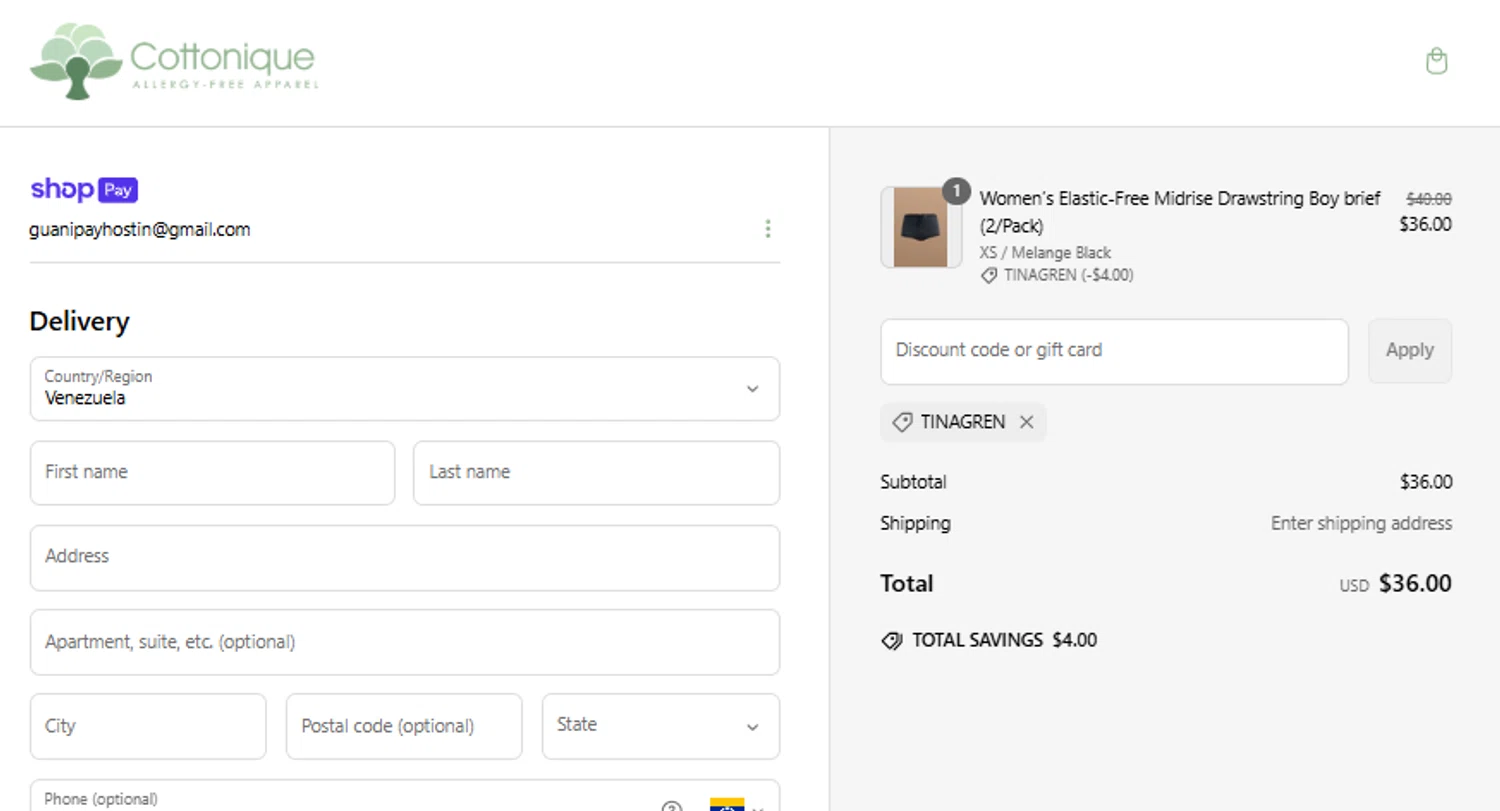Click the Subtotal label
This screenshot has width=1500, height=811.
913,482
